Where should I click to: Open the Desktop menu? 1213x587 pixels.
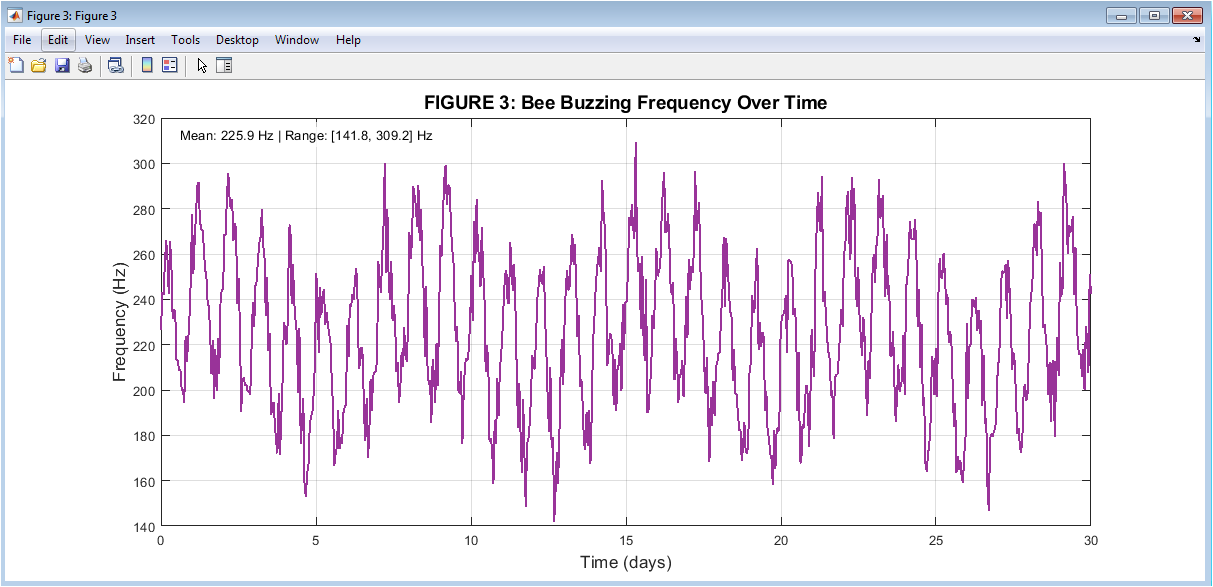(x=237, y=40)
